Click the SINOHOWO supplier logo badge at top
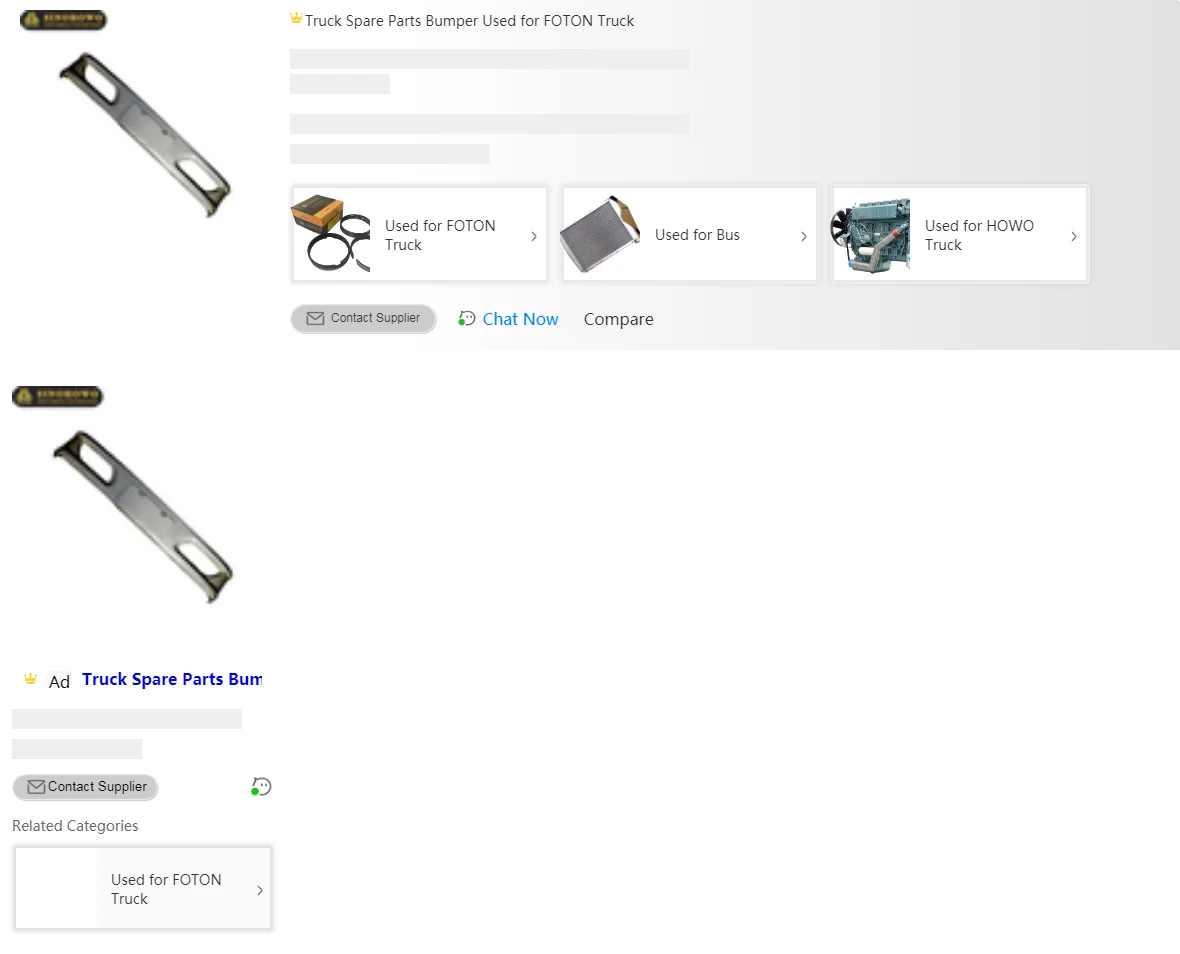Screen dimensions: 1180x954 (x=63, y=20)
